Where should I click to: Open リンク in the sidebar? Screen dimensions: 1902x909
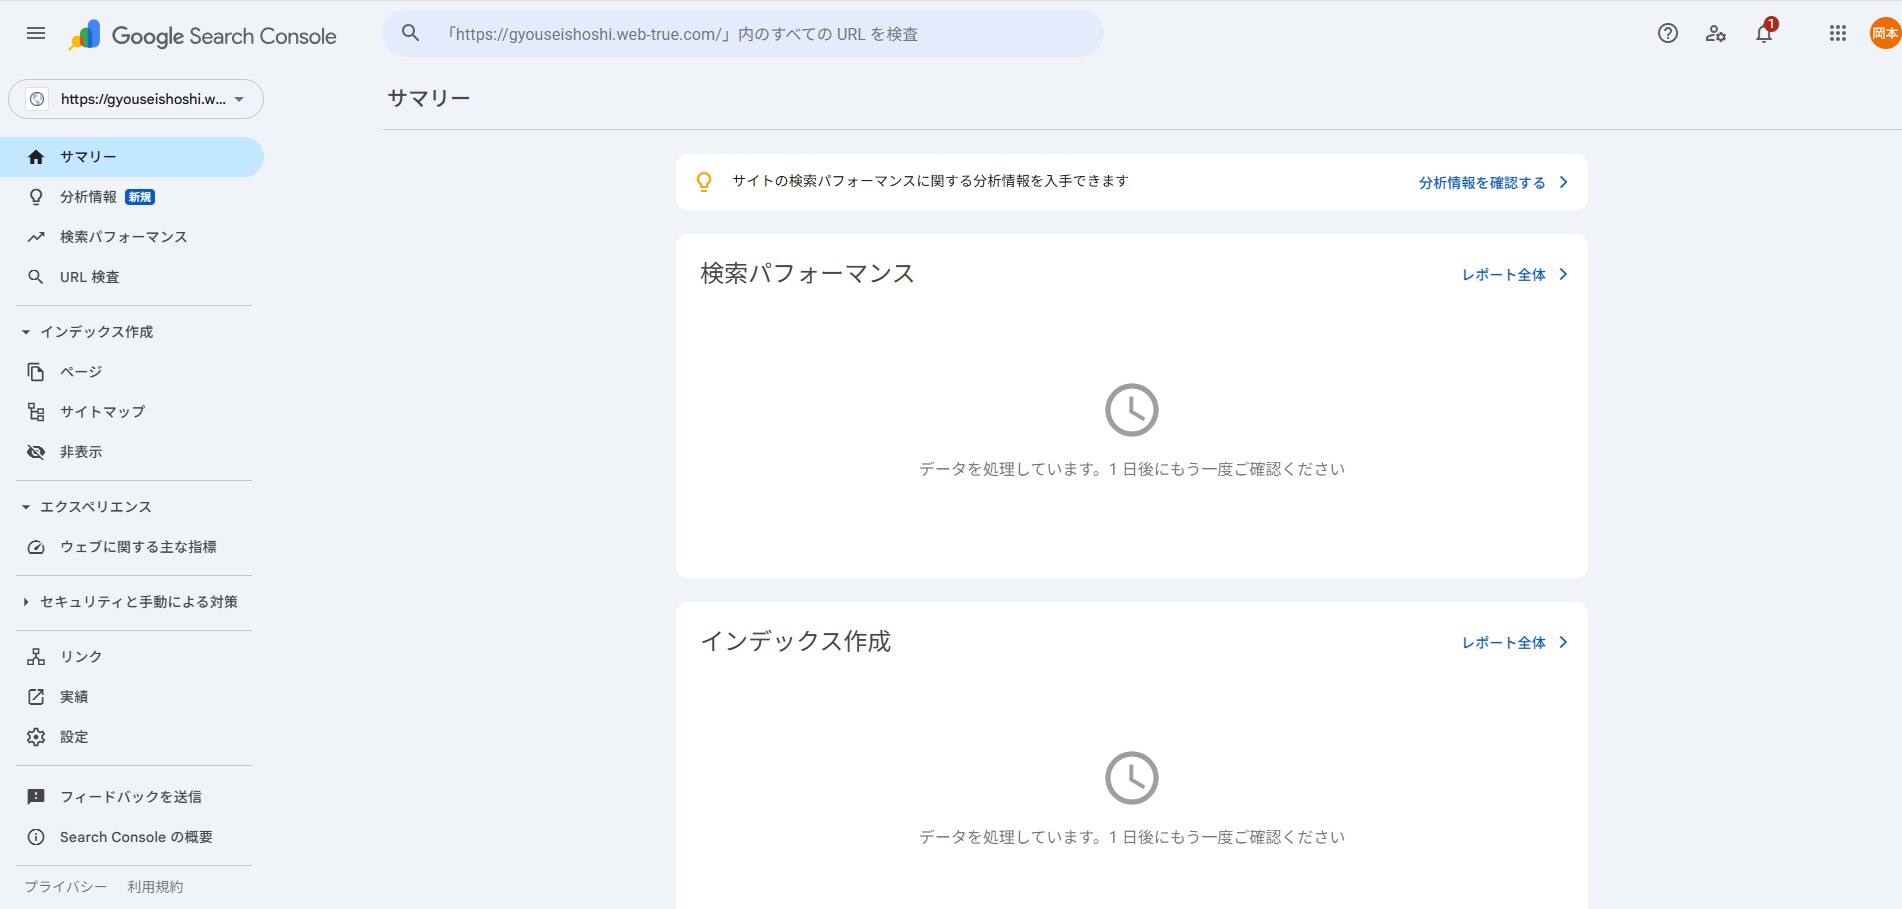[132, 657]
